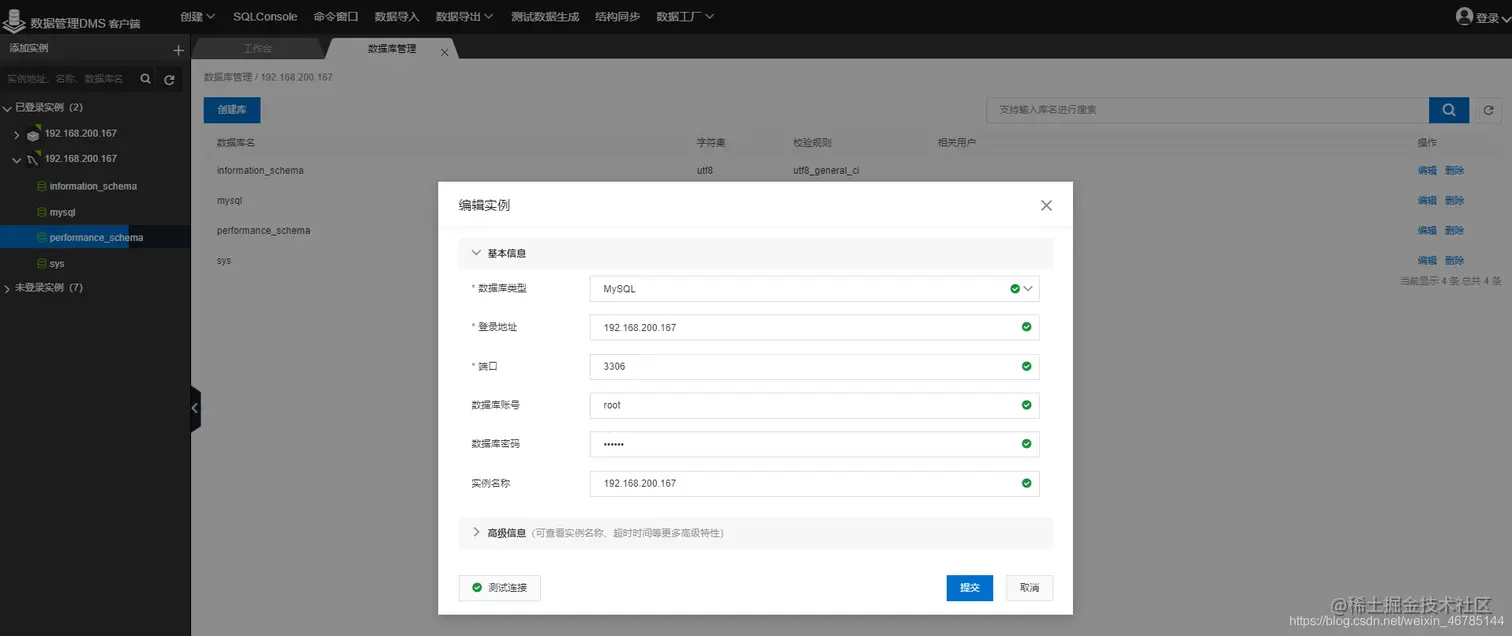
Task: Collapse the left panel with the arrow handle
Action: pyautogui.click(x=194, y=408)
